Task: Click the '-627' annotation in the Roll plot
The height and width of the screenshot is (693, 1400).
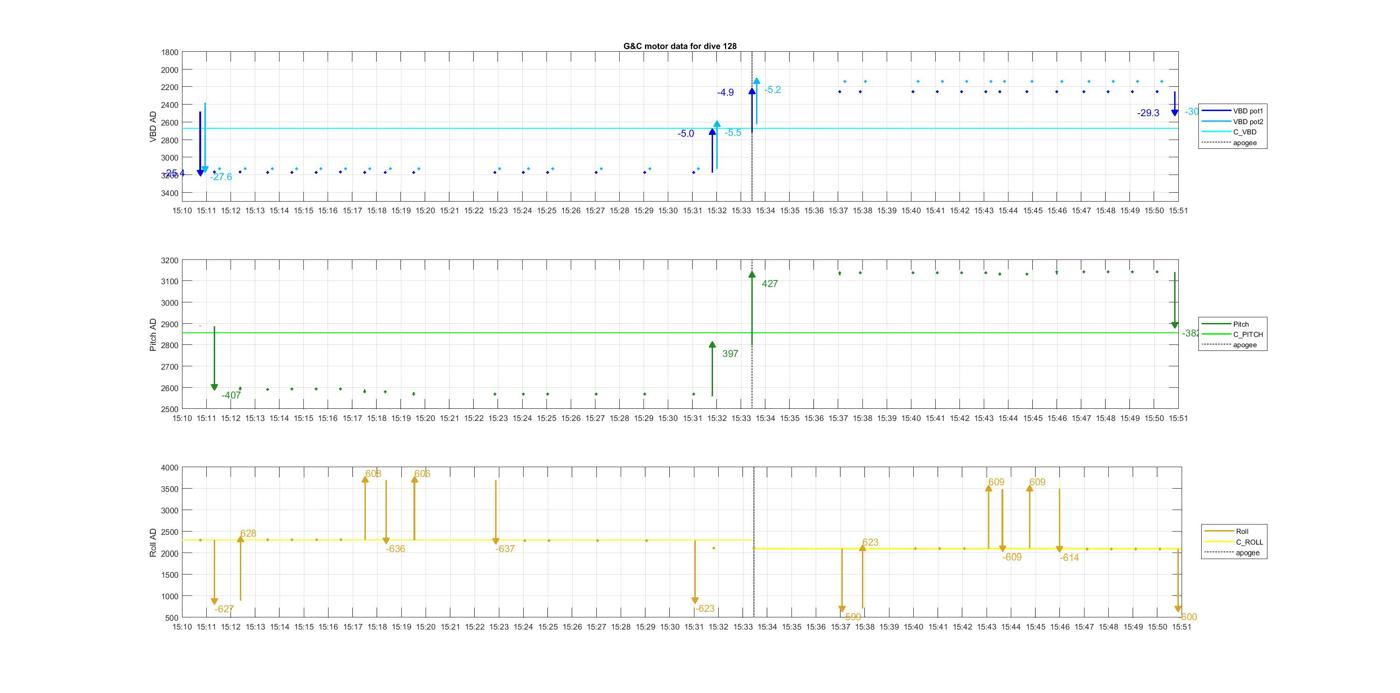Action: click(x=224, y=609)
